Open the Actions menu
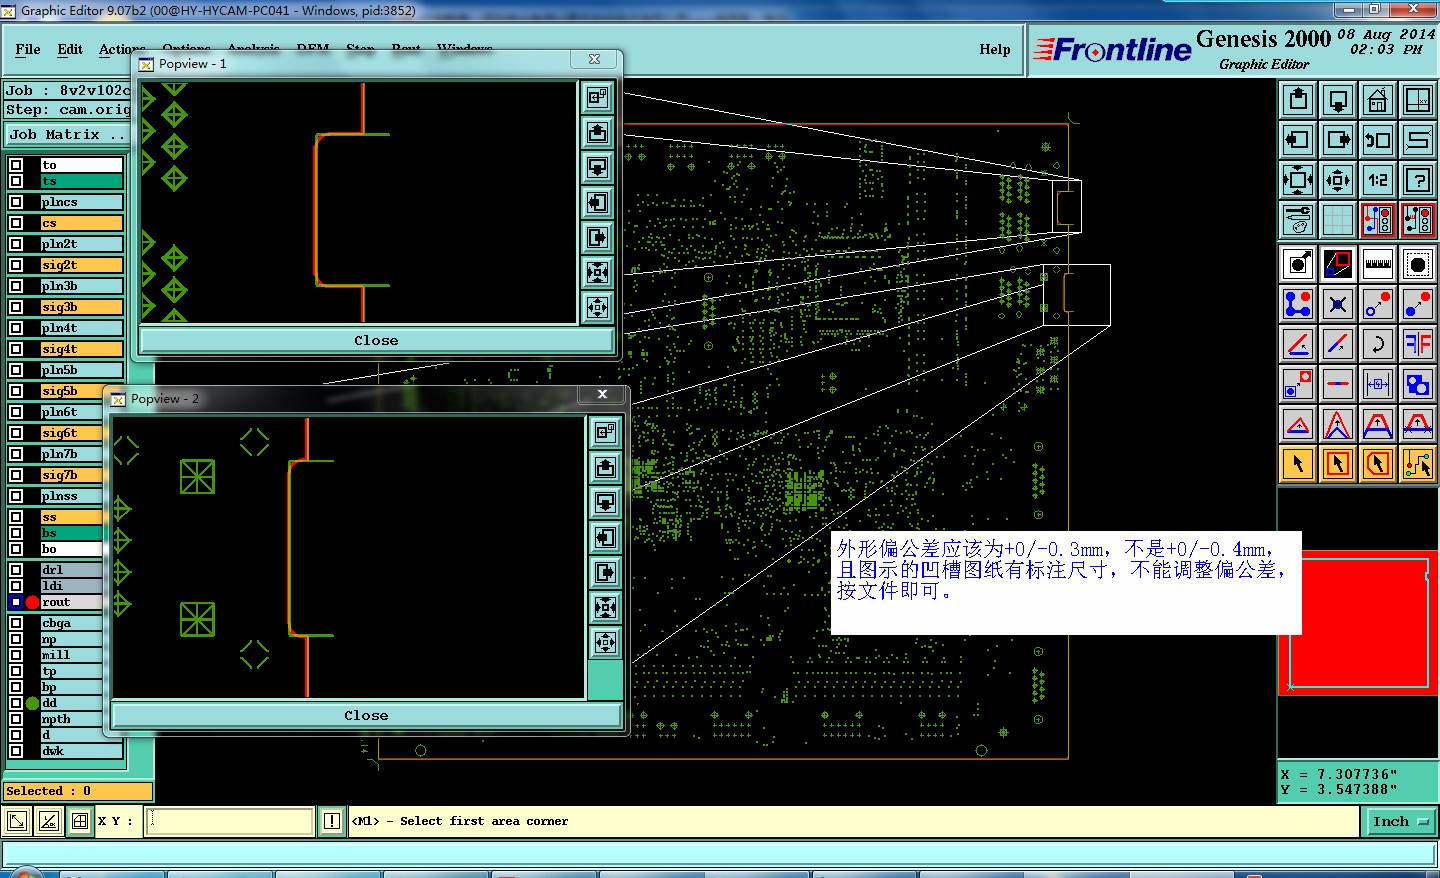The image size is (1440, 878). click(120, 49)
